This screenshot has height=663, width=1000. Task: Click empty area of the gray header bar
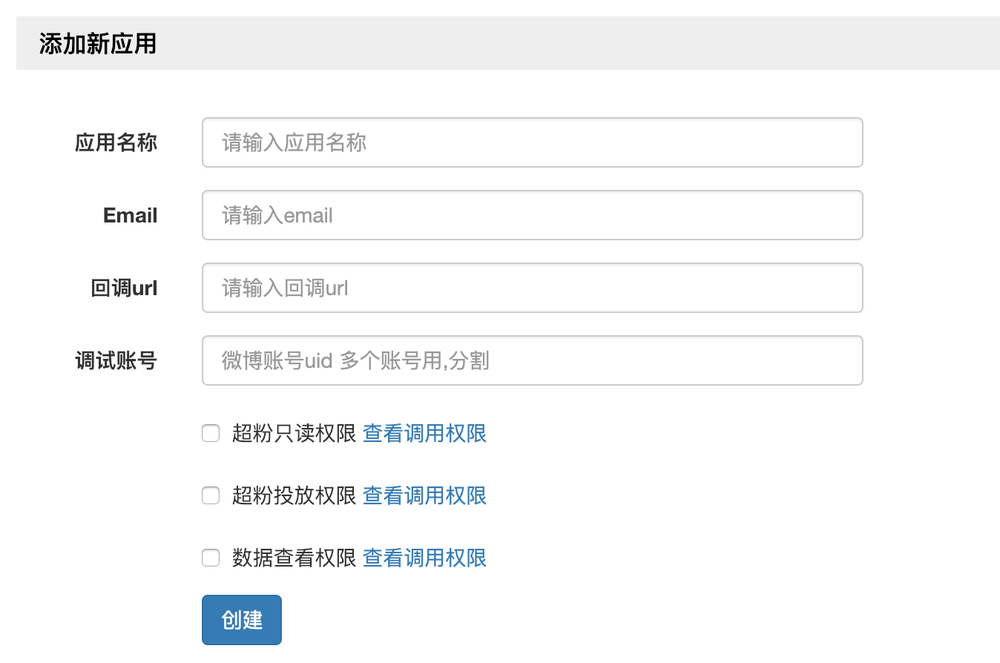(600, 44)
